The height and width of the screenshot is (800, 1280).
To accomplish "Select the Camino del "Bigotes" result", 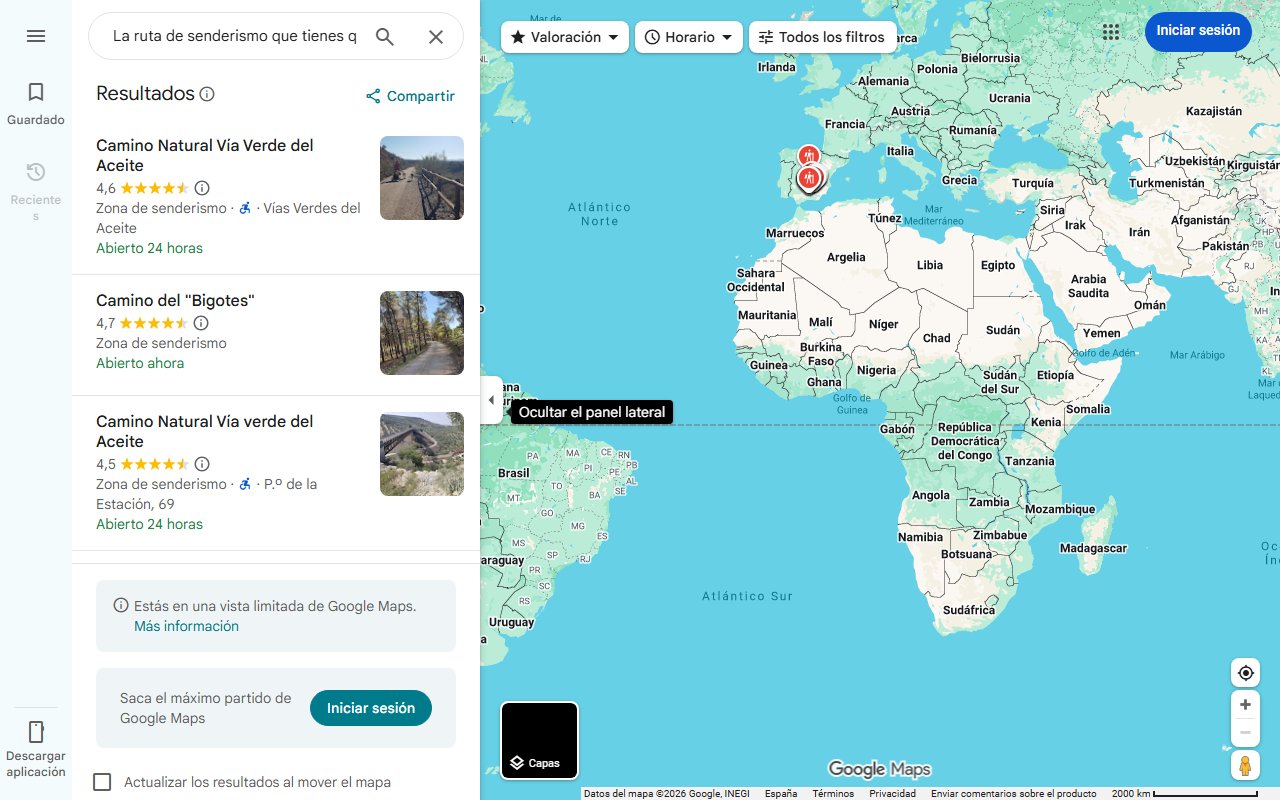I will 175,301.
